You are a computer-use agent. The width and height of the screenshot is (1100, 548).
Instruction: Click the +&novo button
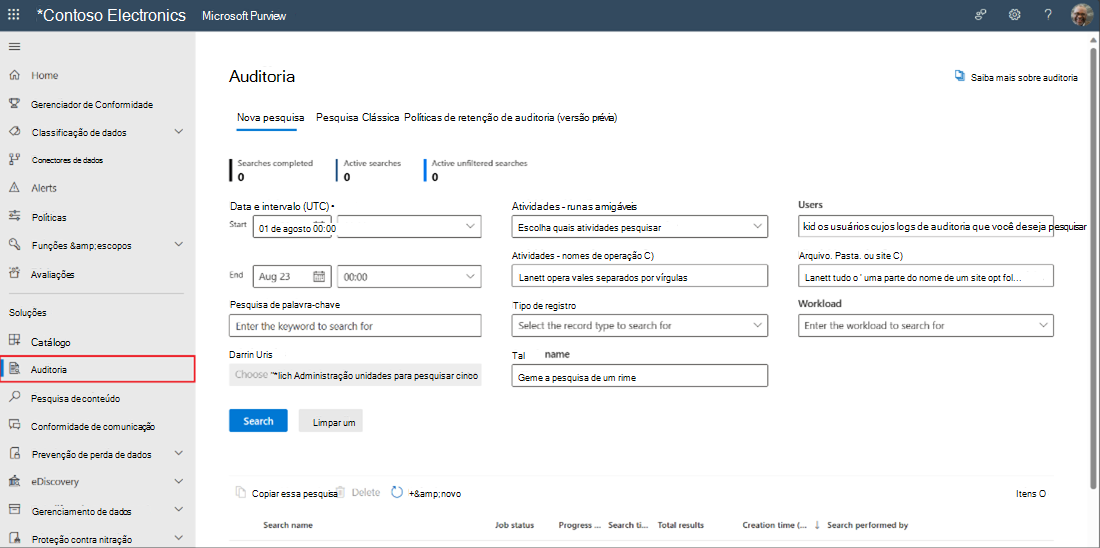[435, 493]
